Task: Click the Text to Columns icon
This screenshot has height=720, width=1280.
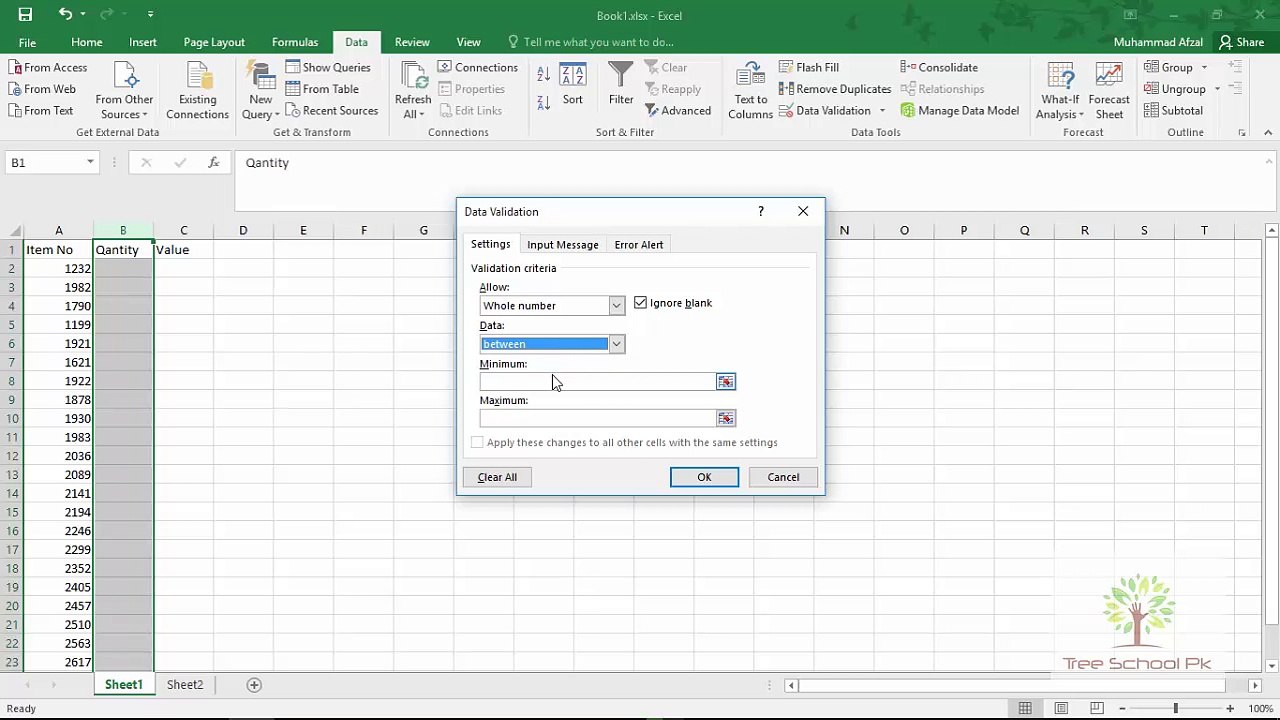Action: (750, 77)
